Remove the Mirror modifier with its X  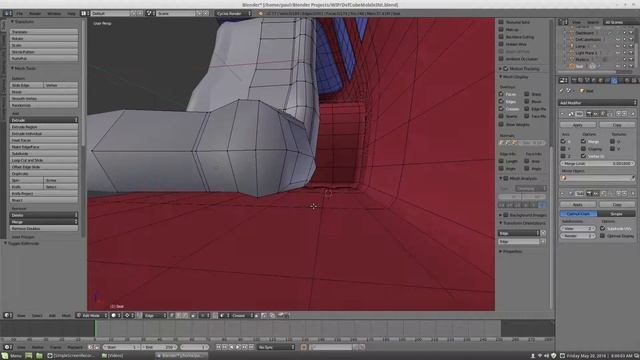coord(632,114)
